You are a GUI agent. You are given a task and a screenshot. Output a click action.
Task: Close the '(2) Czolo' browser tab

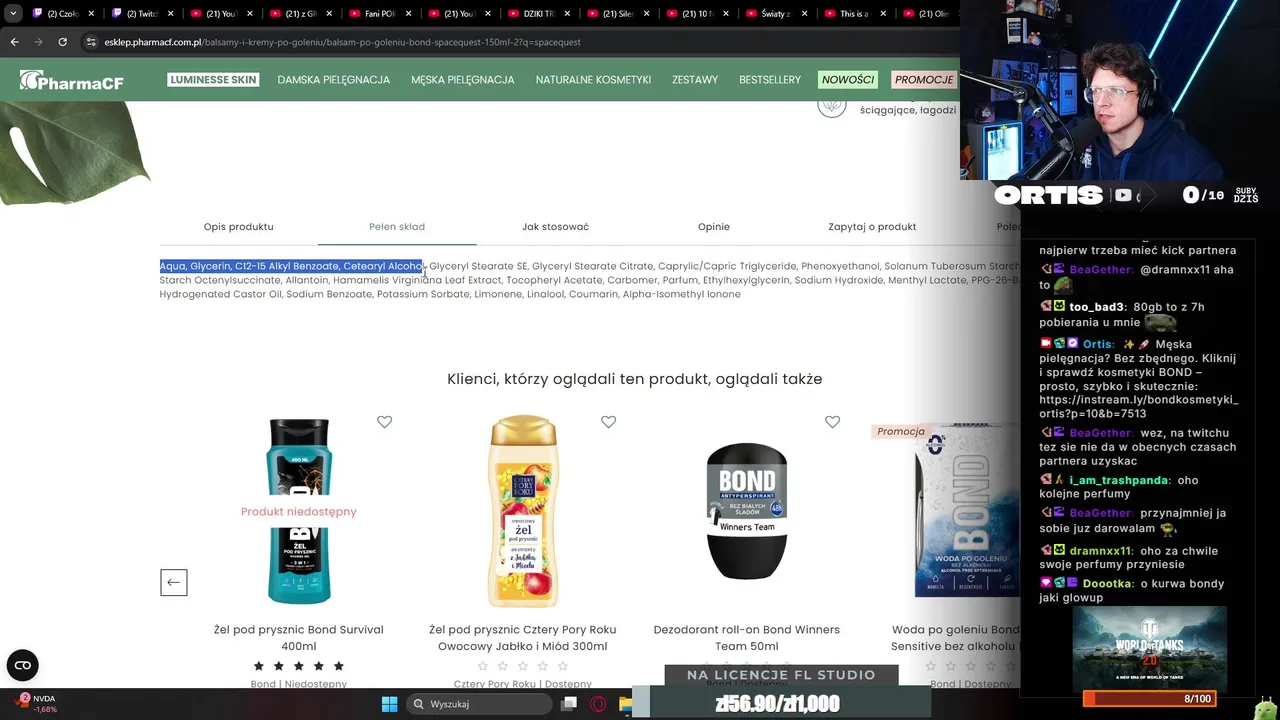click(x=91, y=14)
